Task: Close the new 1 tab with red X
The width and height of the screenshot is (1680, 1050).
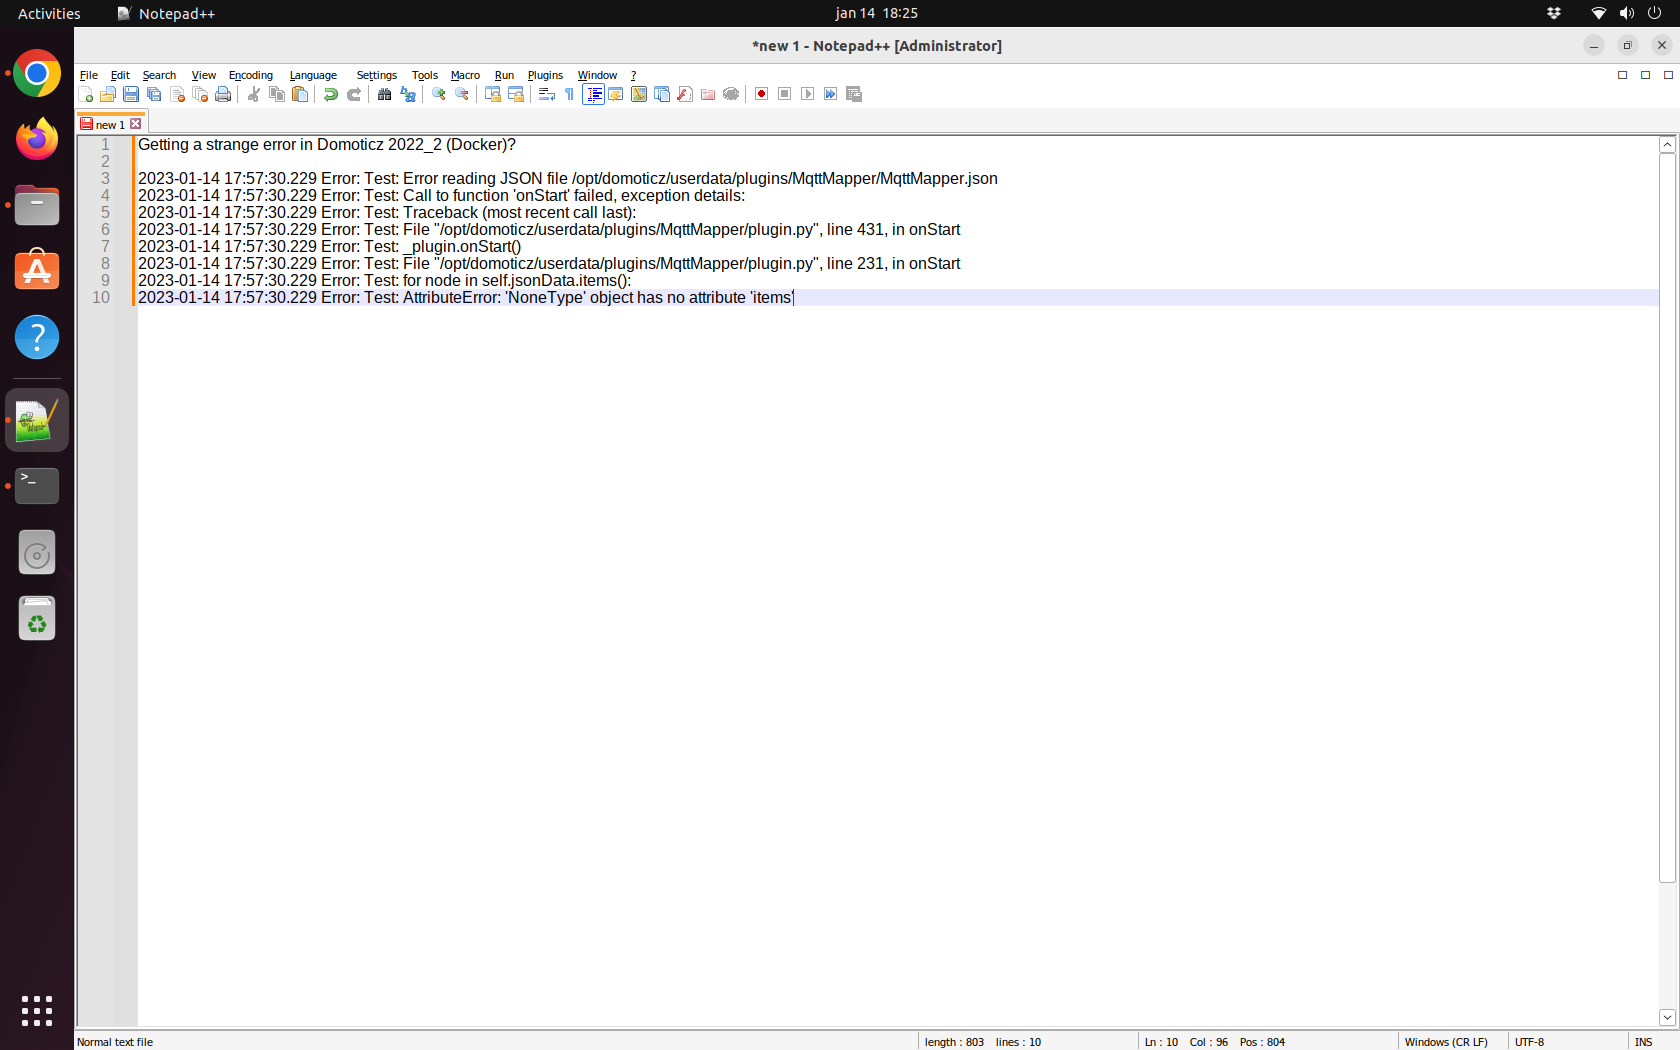Action: 136,124
